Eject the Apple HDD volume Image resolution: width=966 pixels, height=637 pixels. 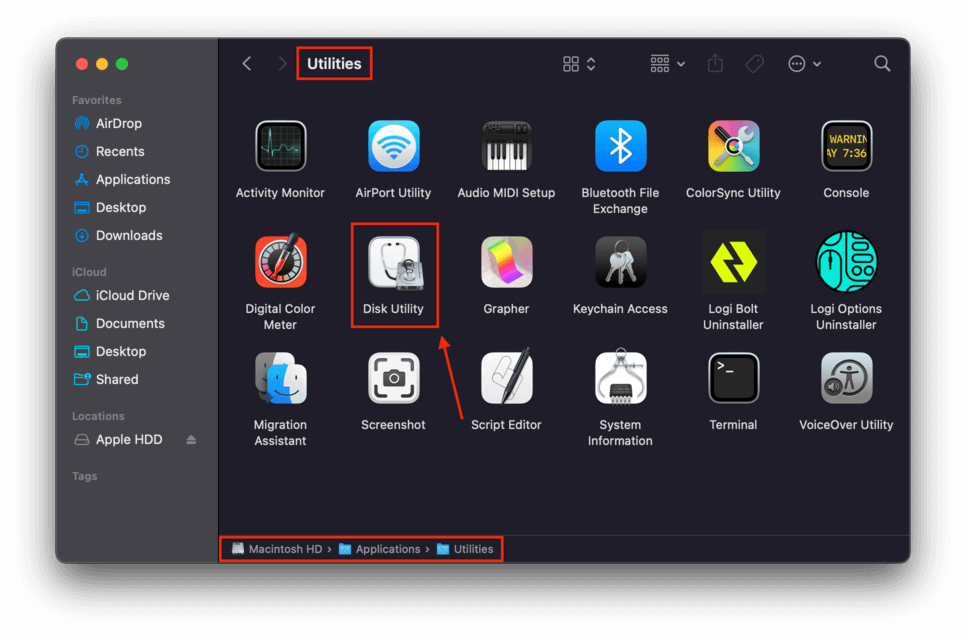(x=191, y=439)
